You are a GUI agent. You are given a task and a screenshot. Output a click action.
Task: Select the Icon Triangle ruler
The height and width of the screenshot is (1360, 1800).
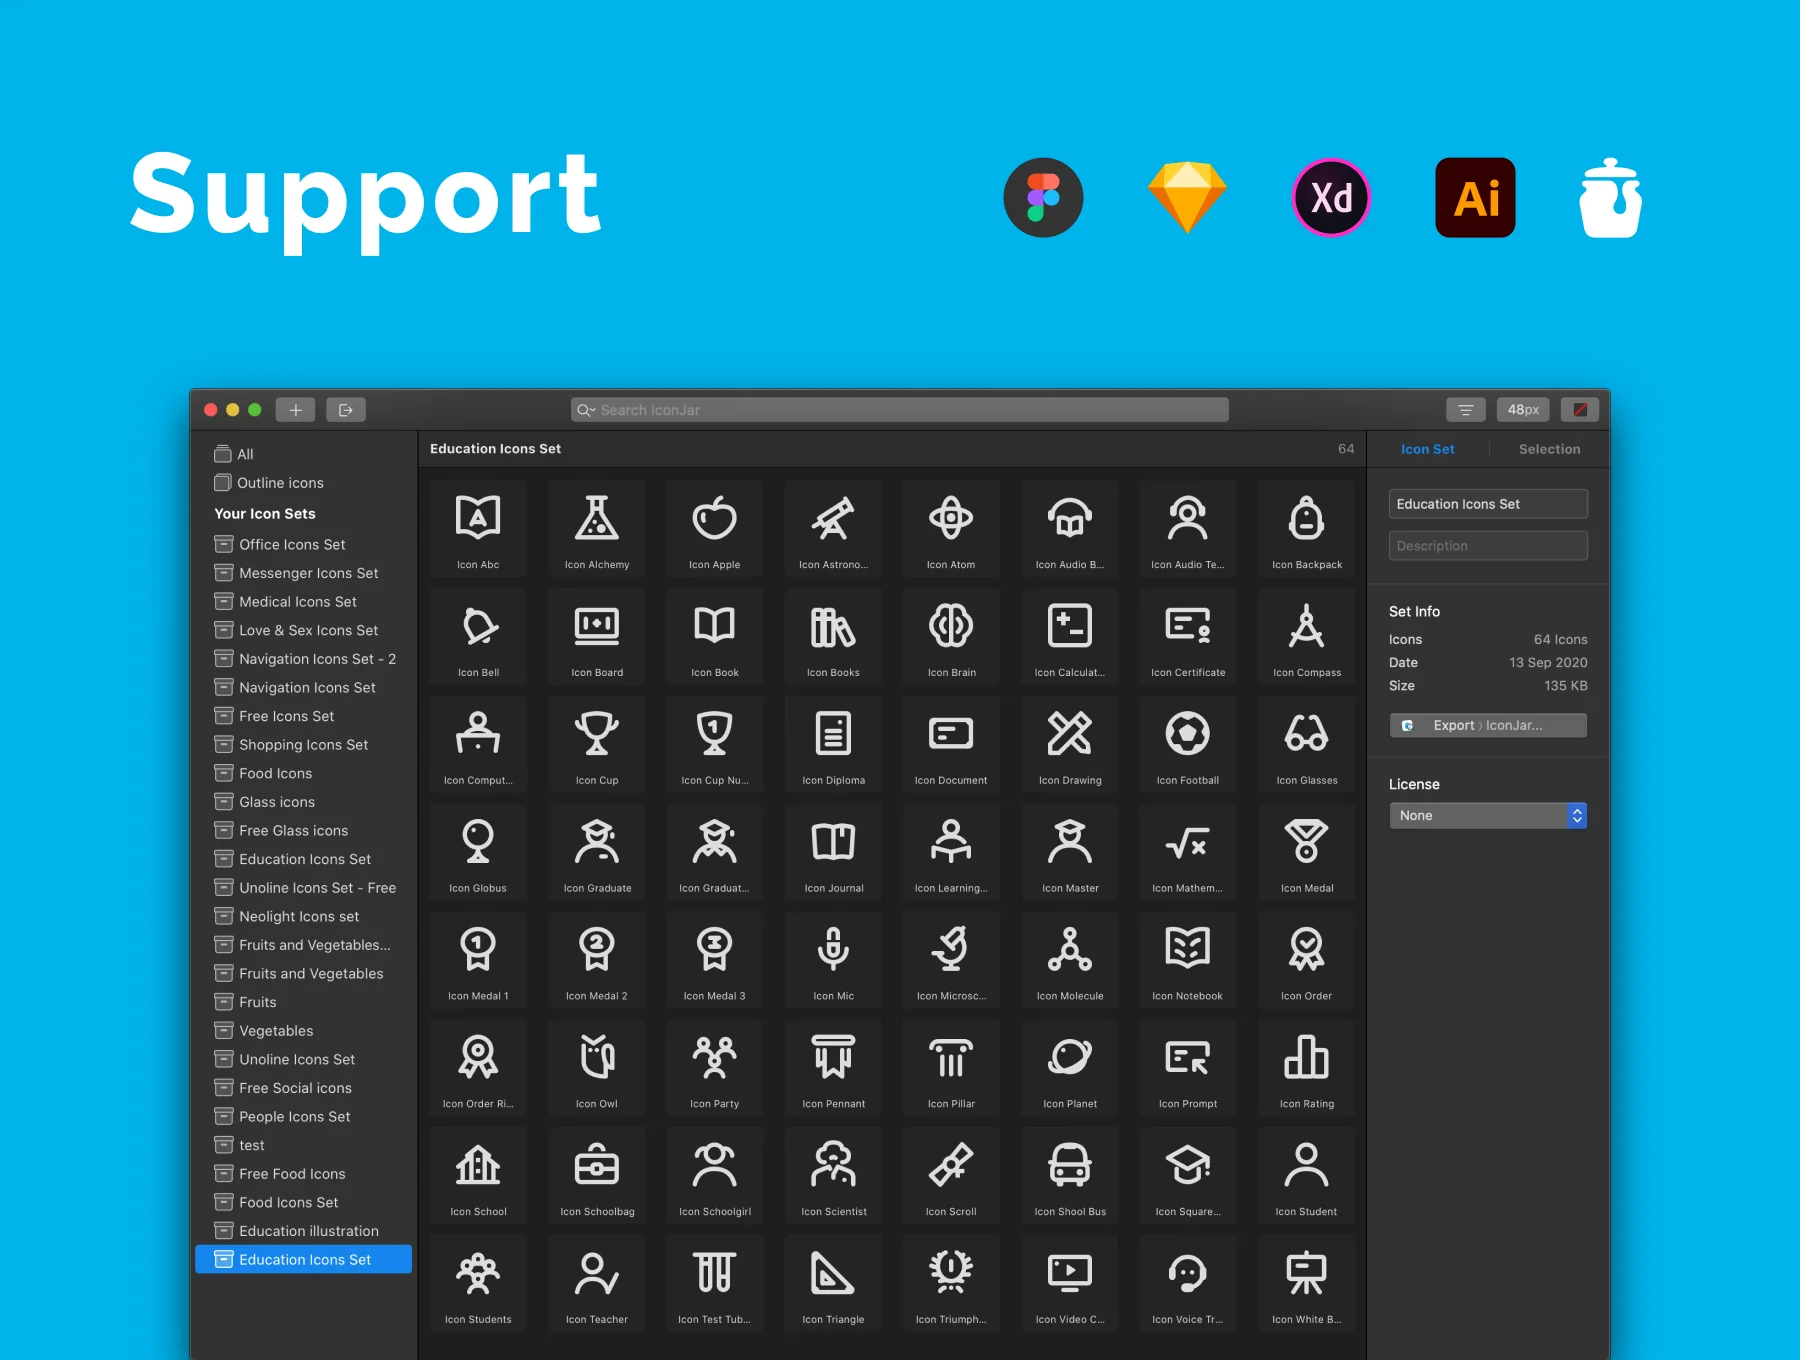click(833, 1283)
